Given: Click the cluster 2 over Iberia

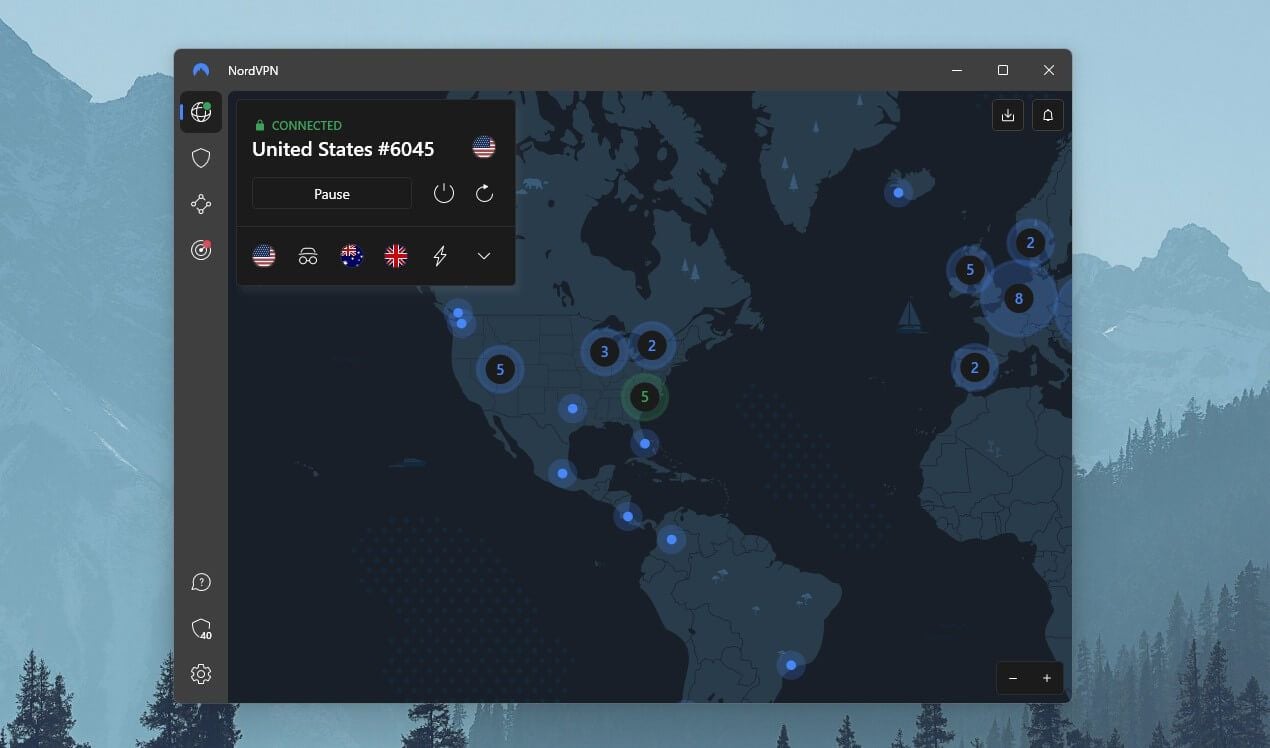Looking at the screenshot, I should pyautogui.click(x=975, y=368).
